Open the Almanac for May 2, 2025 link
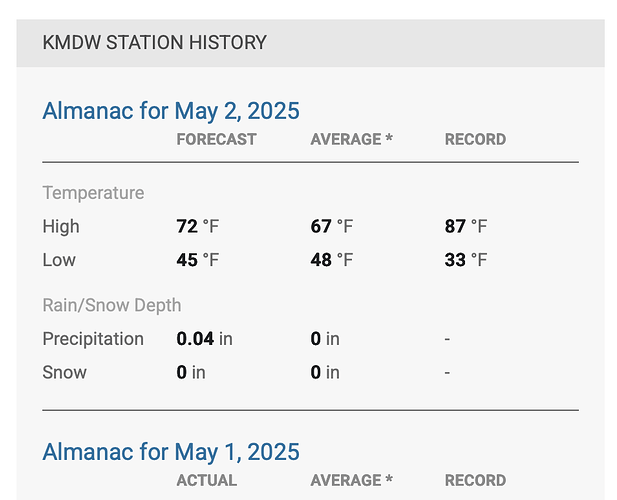Image resolution: width=617 pixels, height=500 pixels. point(171,111)
